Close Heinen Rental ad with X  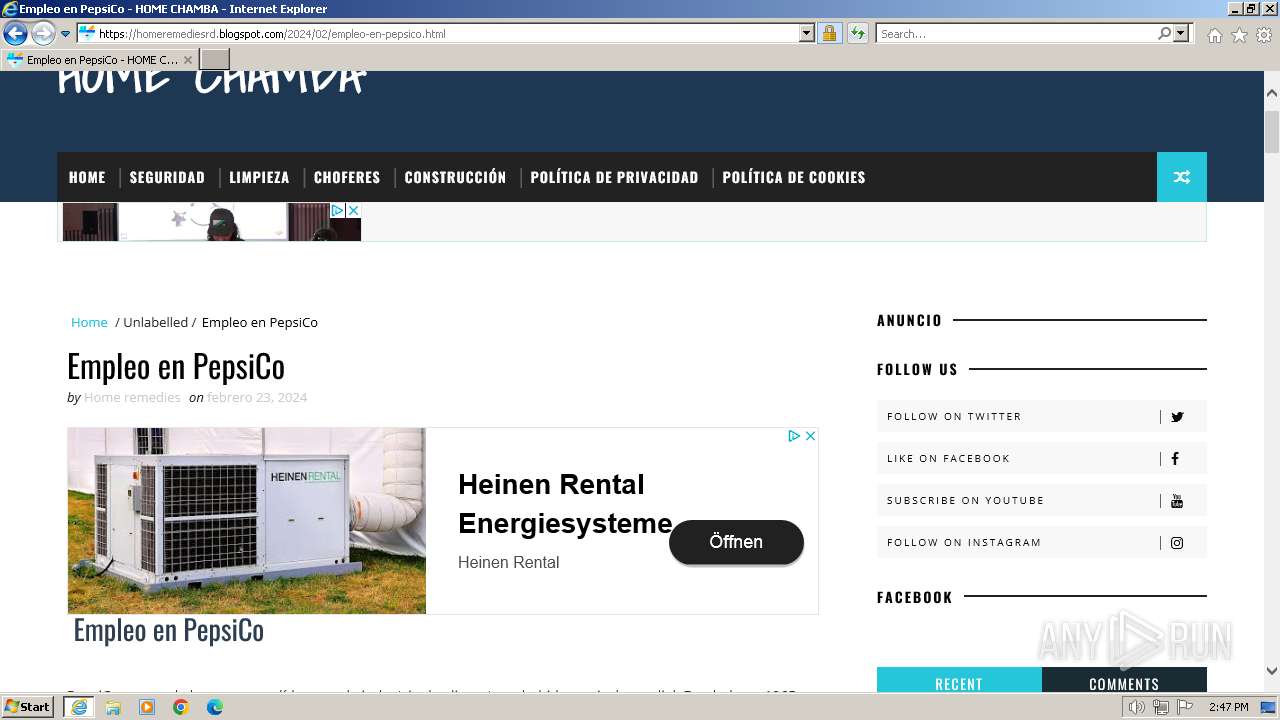pos(811,436)
